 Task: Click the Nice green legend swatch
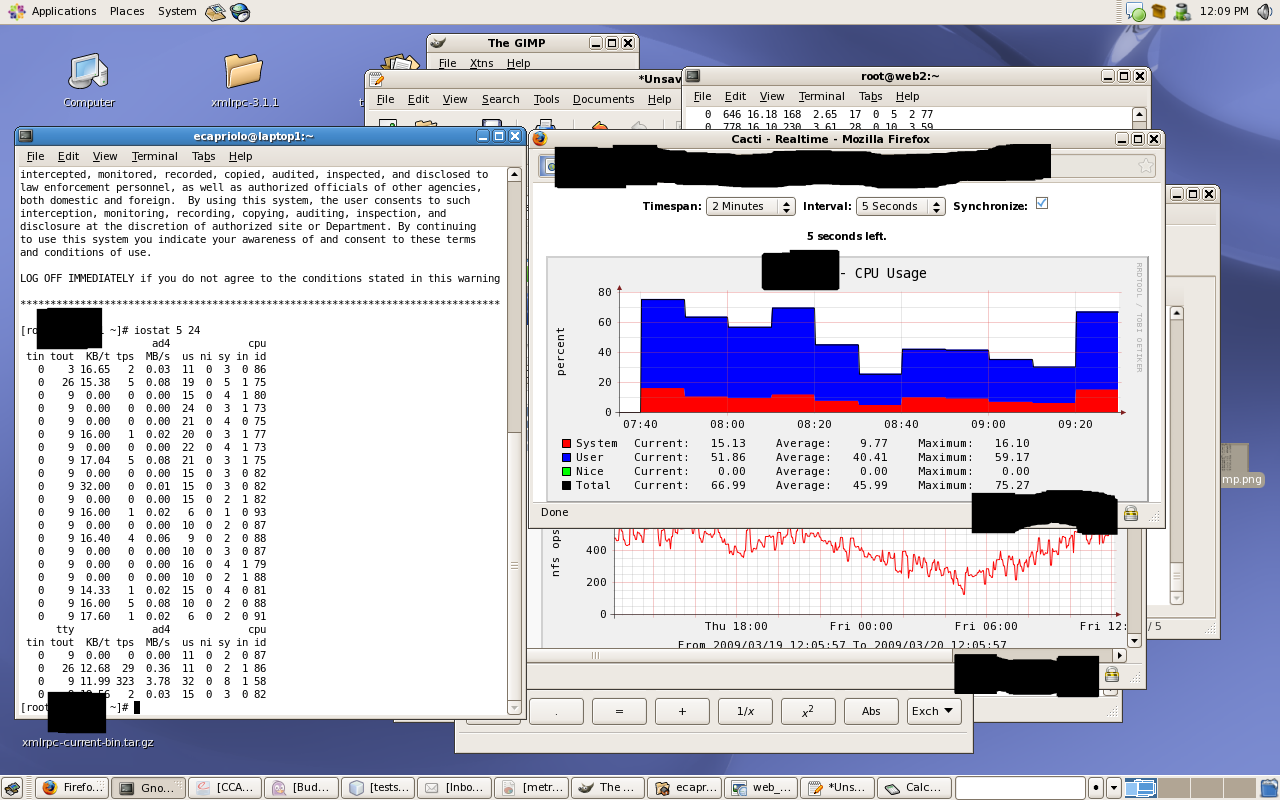click(566, 472)
